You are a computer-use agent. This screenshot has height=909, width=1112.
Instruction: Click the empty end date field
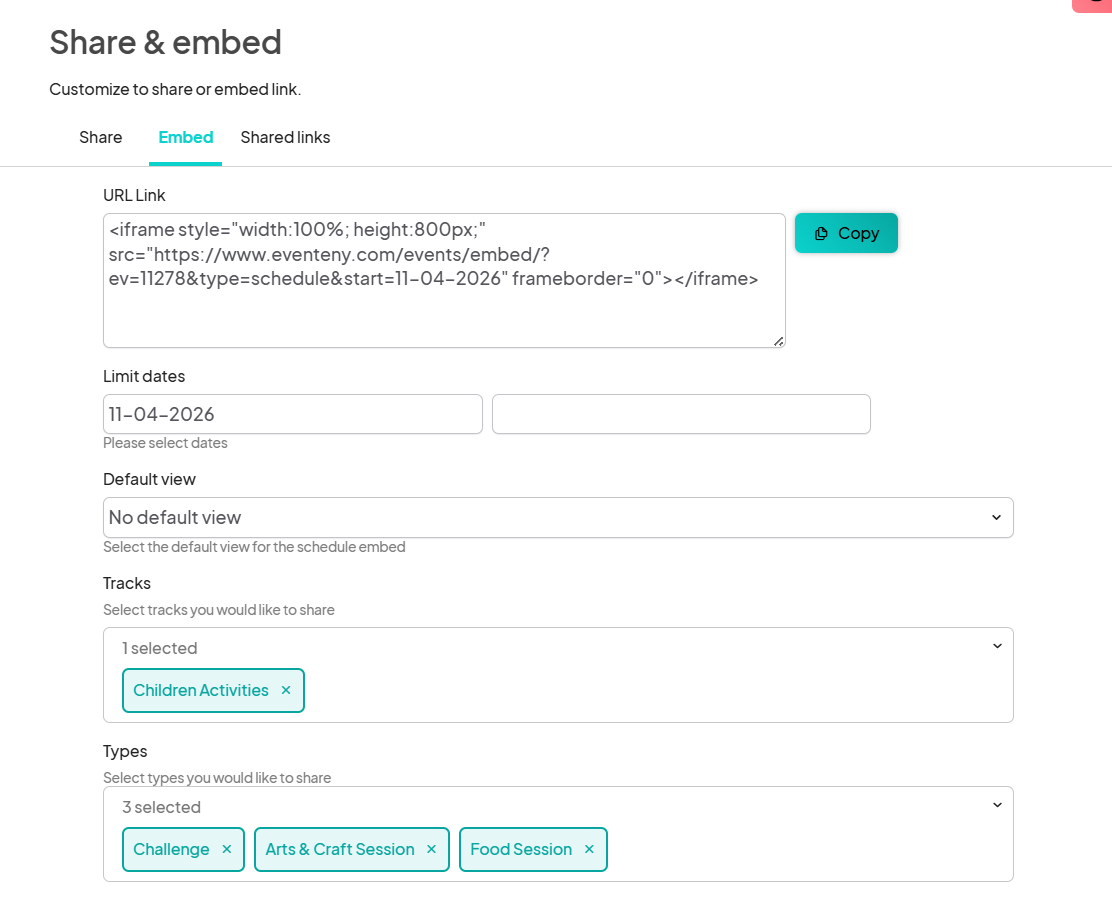click(x=681, y=414)
